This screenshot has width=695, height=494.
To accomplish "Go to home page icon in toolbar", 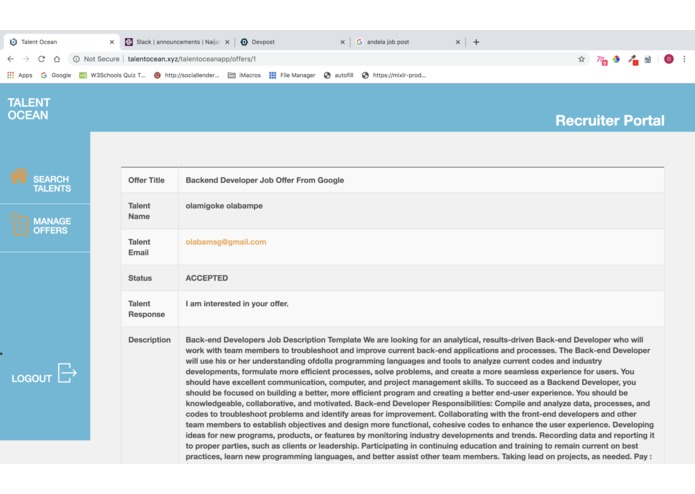I will point(57,59).
